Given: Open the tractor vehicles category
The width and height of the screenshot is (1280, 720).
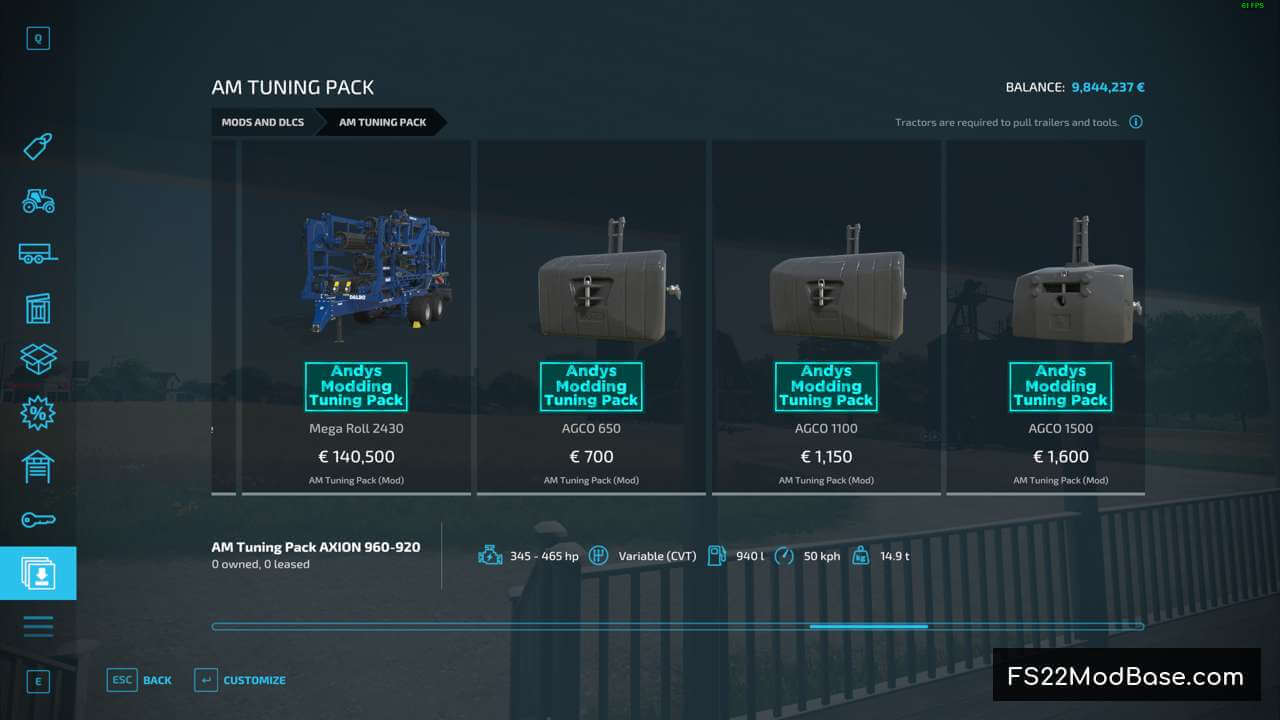Looking at the screenshot, I should pyautogui.click(x=38, y=200).
